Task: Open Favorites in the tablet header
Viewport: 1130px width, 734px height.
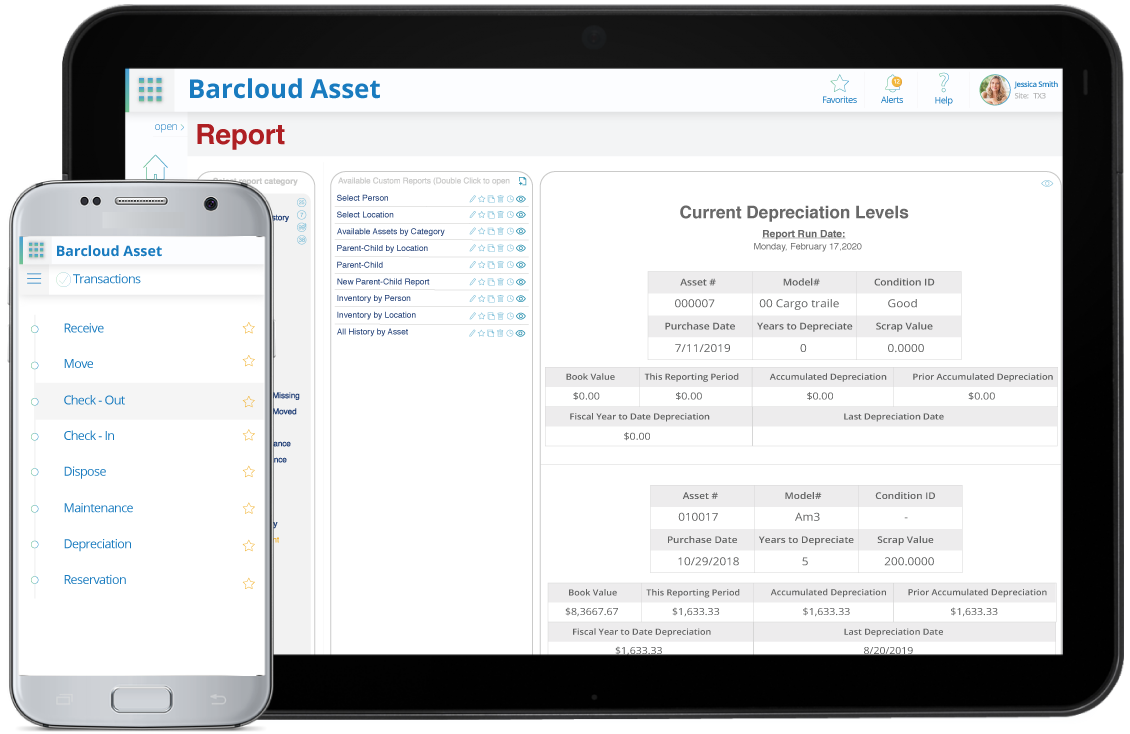Action: 840,90
